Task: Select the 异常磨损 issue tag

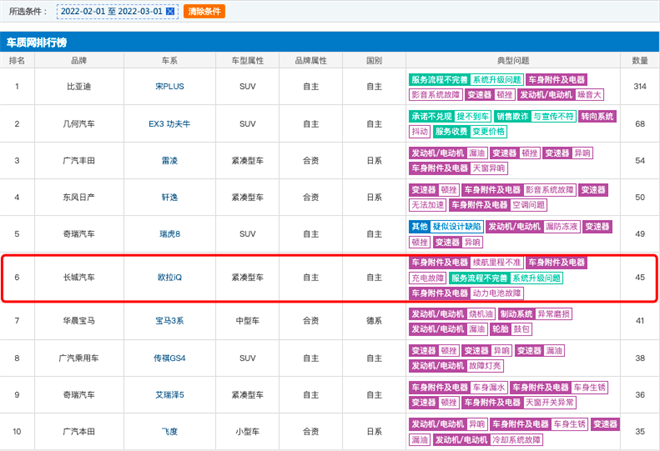Action: (554, 314)
